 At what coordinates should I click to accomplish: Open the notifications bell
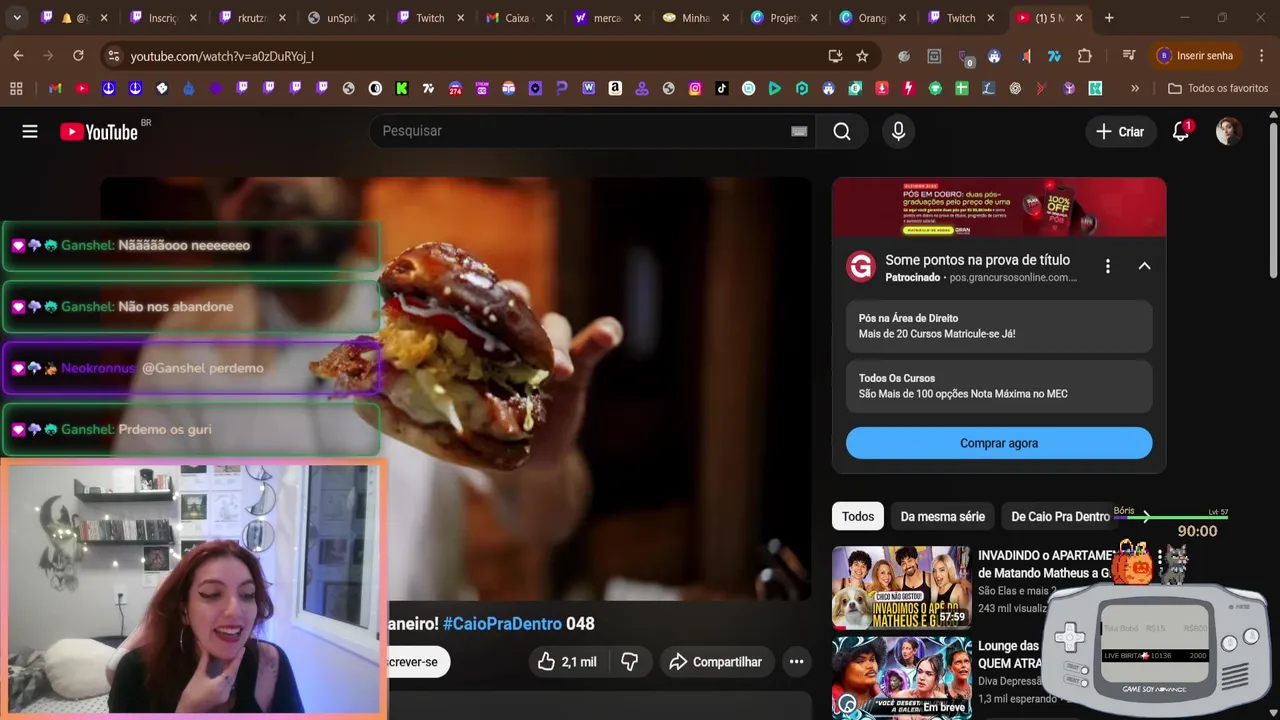(1181, 131)
